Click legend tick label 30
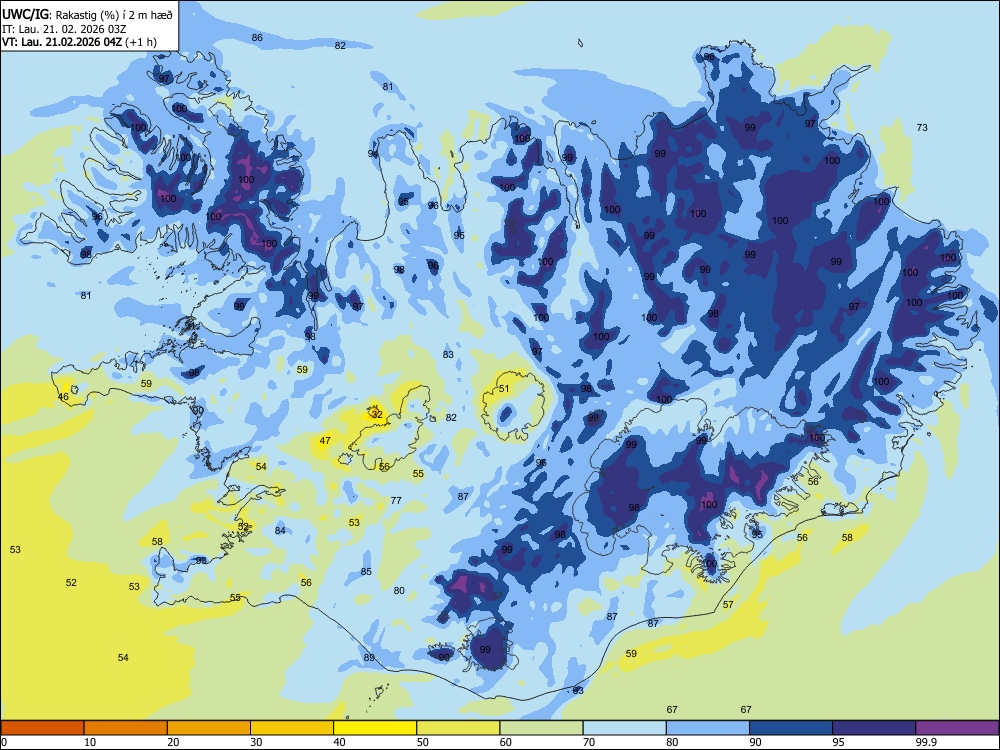The image size is (1000, 750). (x=256, y=742)
